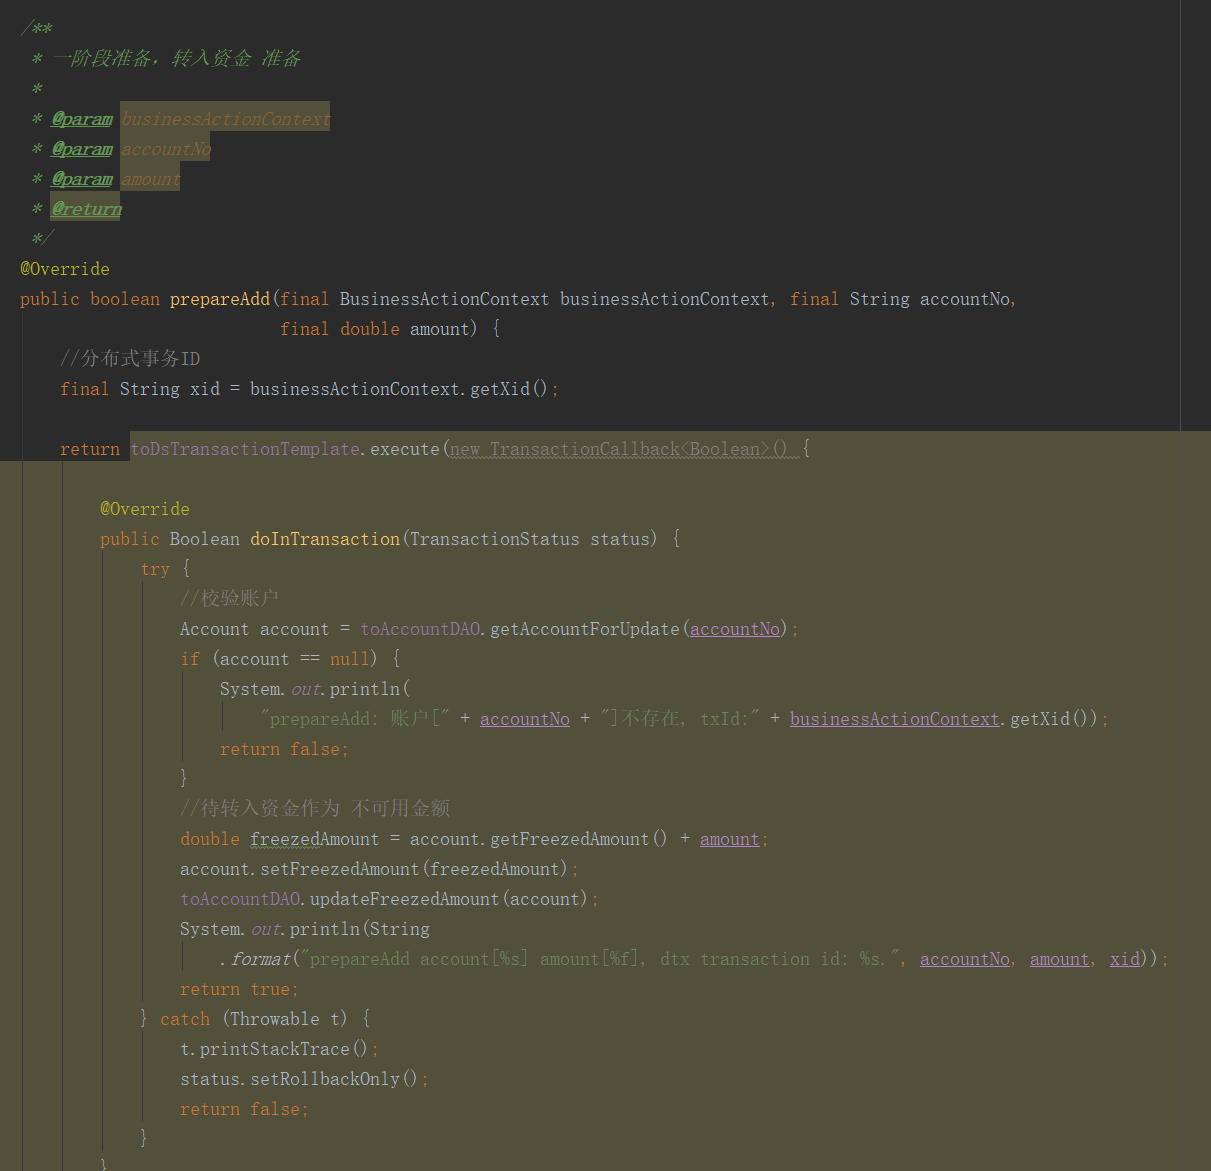Click the "status" parameter name in doInTransaction signature
1211x1171 pixels.
pyautogui.click(x=619, y=539)
